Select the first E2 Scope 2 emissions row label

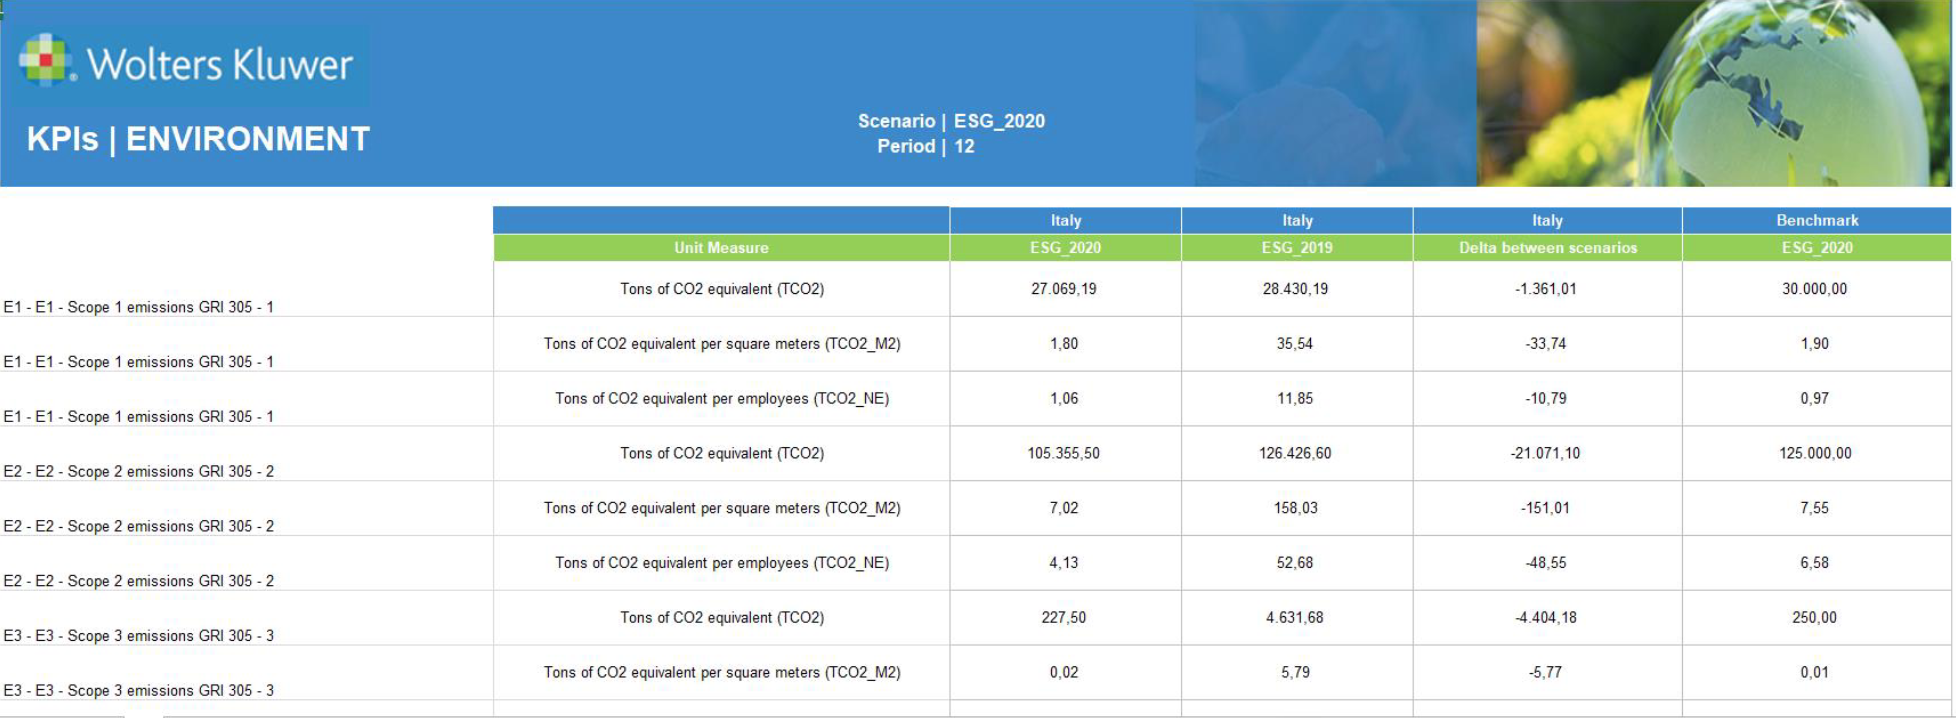(139, 471)
